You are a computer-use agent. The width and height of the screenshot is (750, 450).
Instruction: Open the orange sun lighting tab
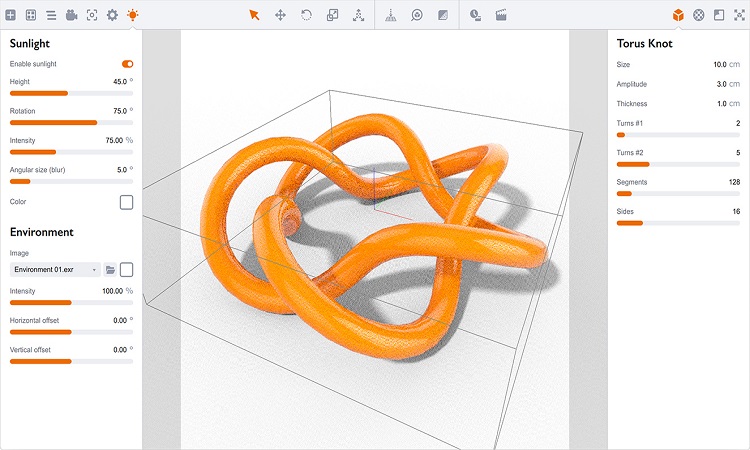133,15
